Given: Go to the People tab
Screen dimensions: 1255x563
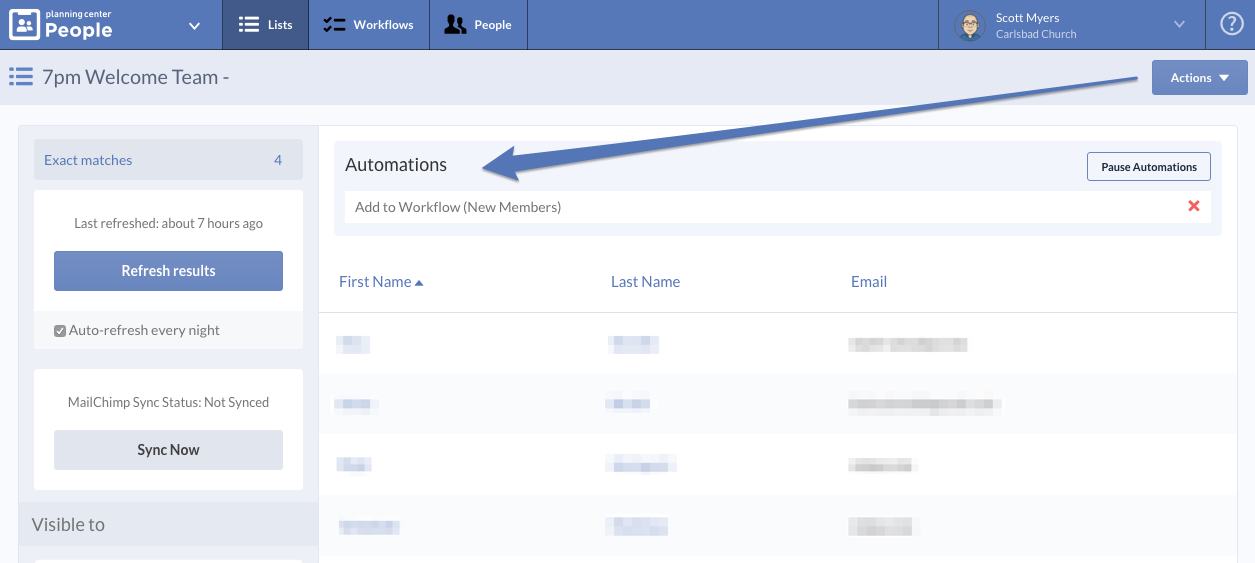Looking at the screenshot, I should pos(478,25).
